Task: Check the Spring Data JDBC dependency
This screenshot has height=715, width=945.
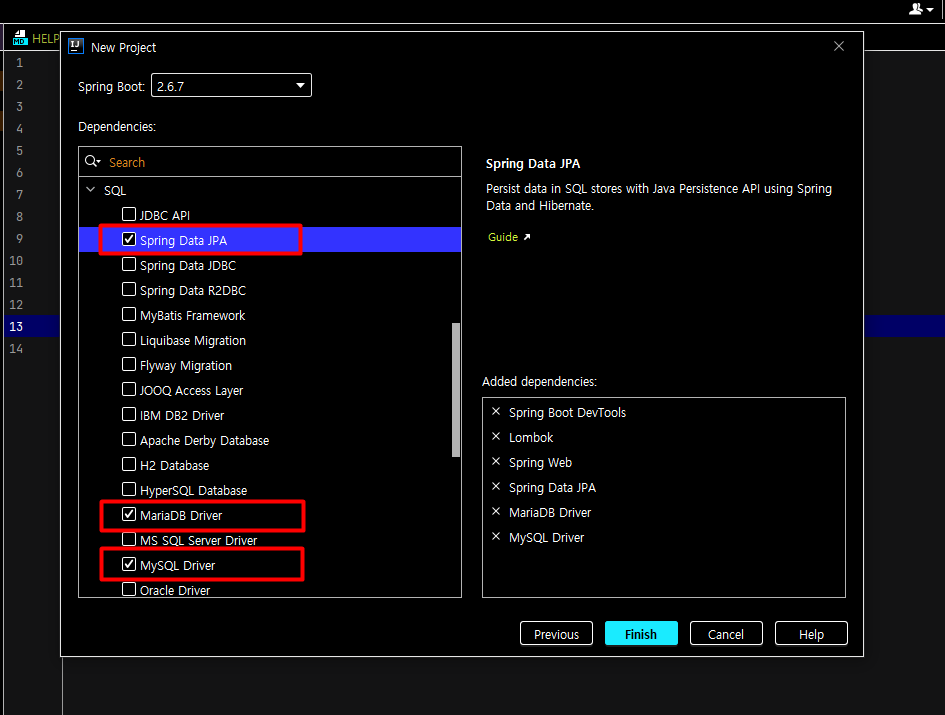Action: 128,264
